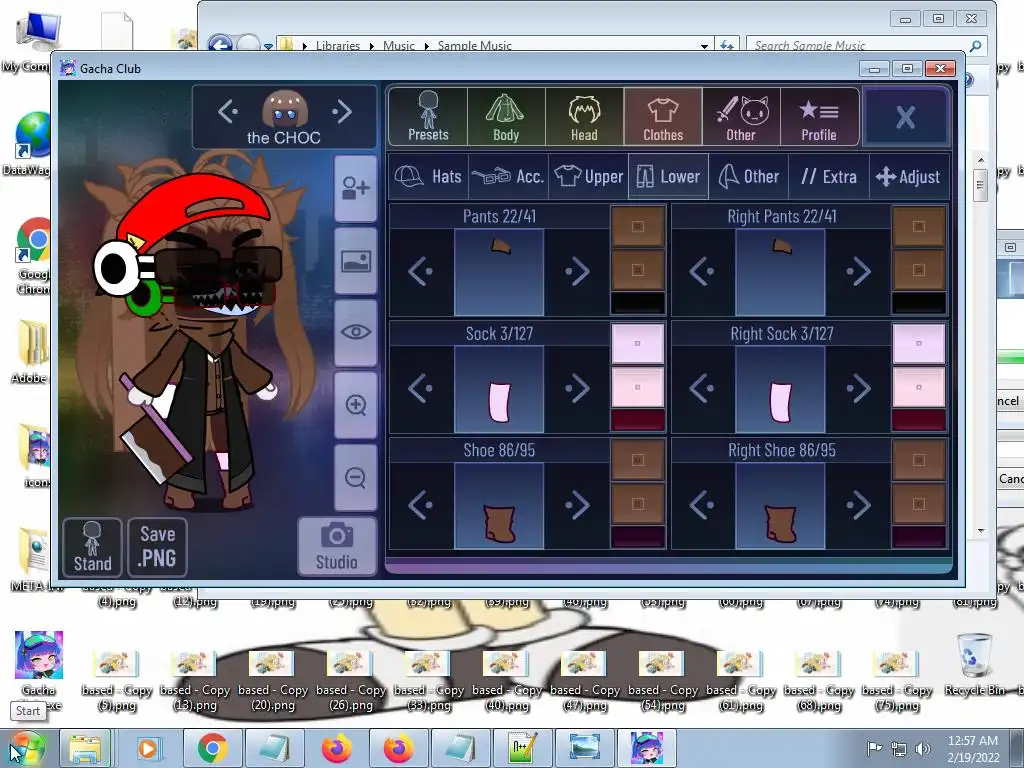Pick the top brown Pants color swatch
Image resolution: width=1024 pixels, height=768 pixels.
click(x=638, y=227)
